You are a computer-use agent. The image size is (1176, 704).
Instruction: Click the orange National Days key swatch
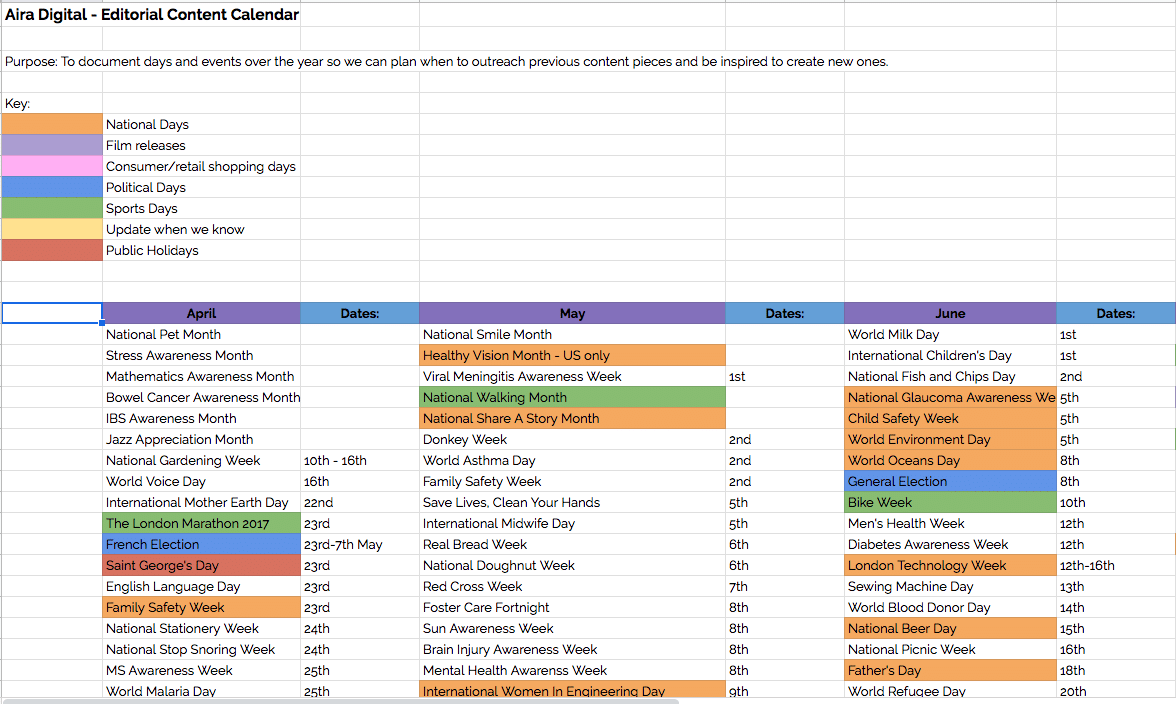pyautogui.click(x=52, y=124)
